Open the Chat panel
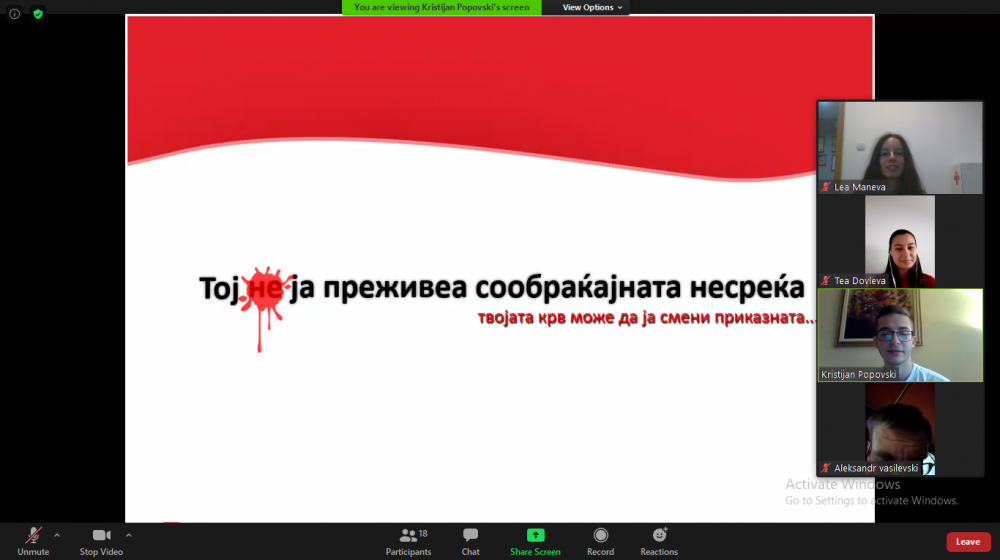 click(x=470, y=541)
